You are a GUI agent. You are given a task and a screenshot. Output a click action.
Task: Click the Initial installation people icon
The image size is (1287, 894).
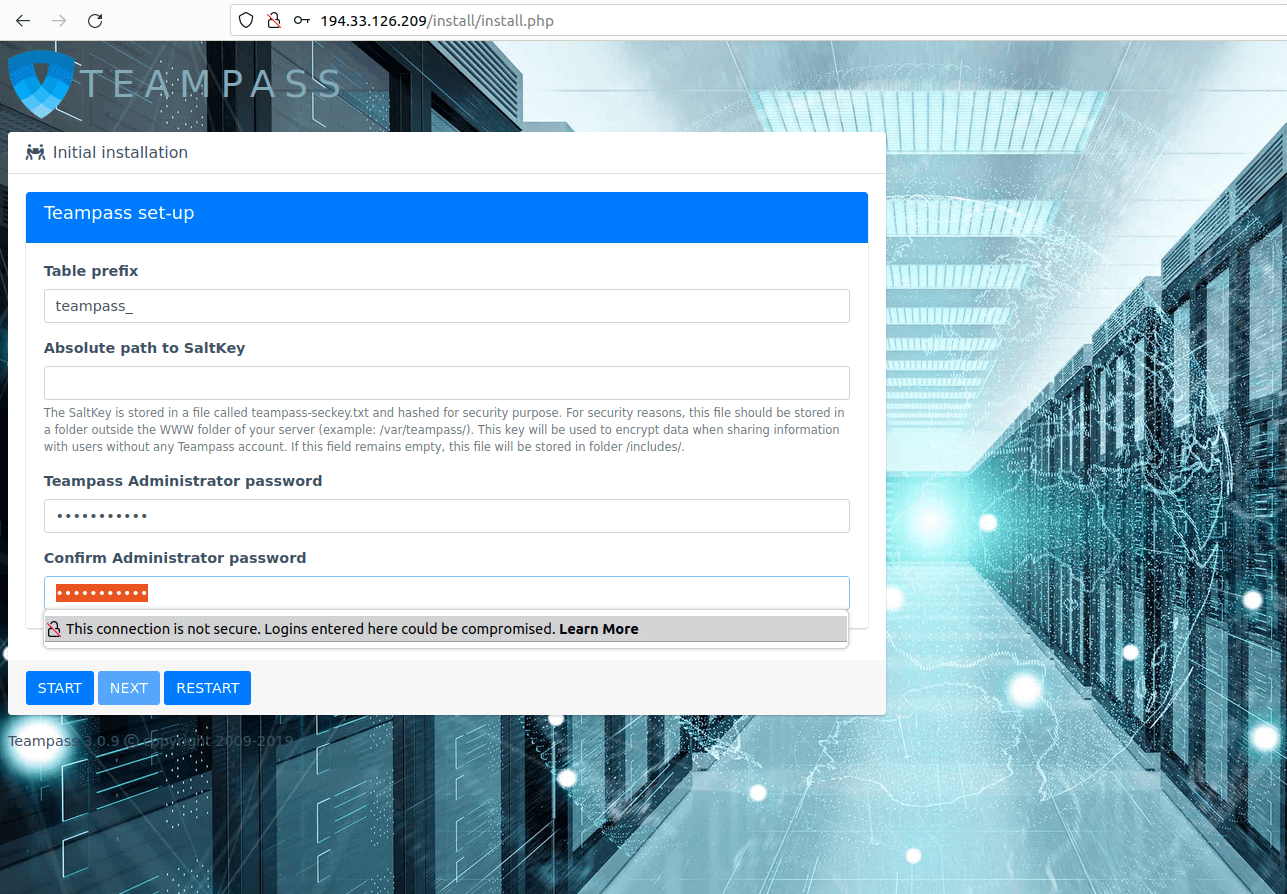pyautogui.click(x=36, y=153)
